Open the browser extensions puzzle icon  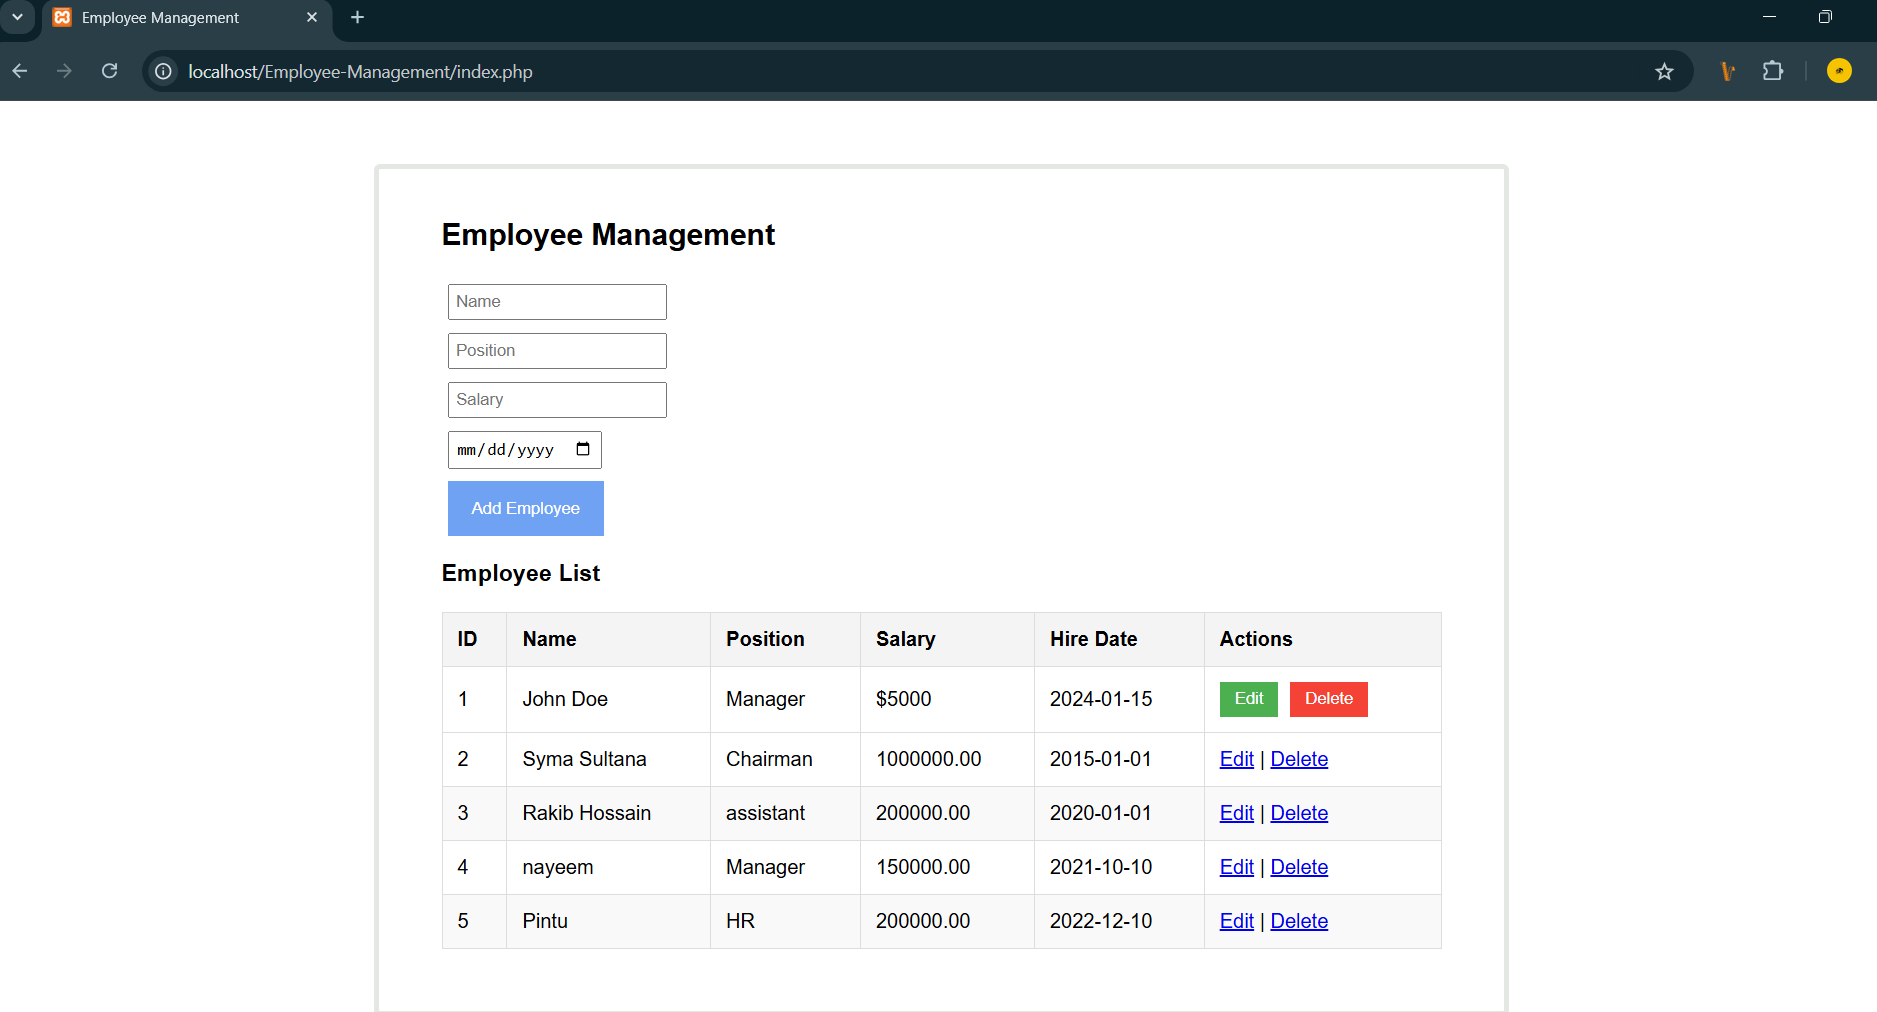click(x=1772, y=71)
